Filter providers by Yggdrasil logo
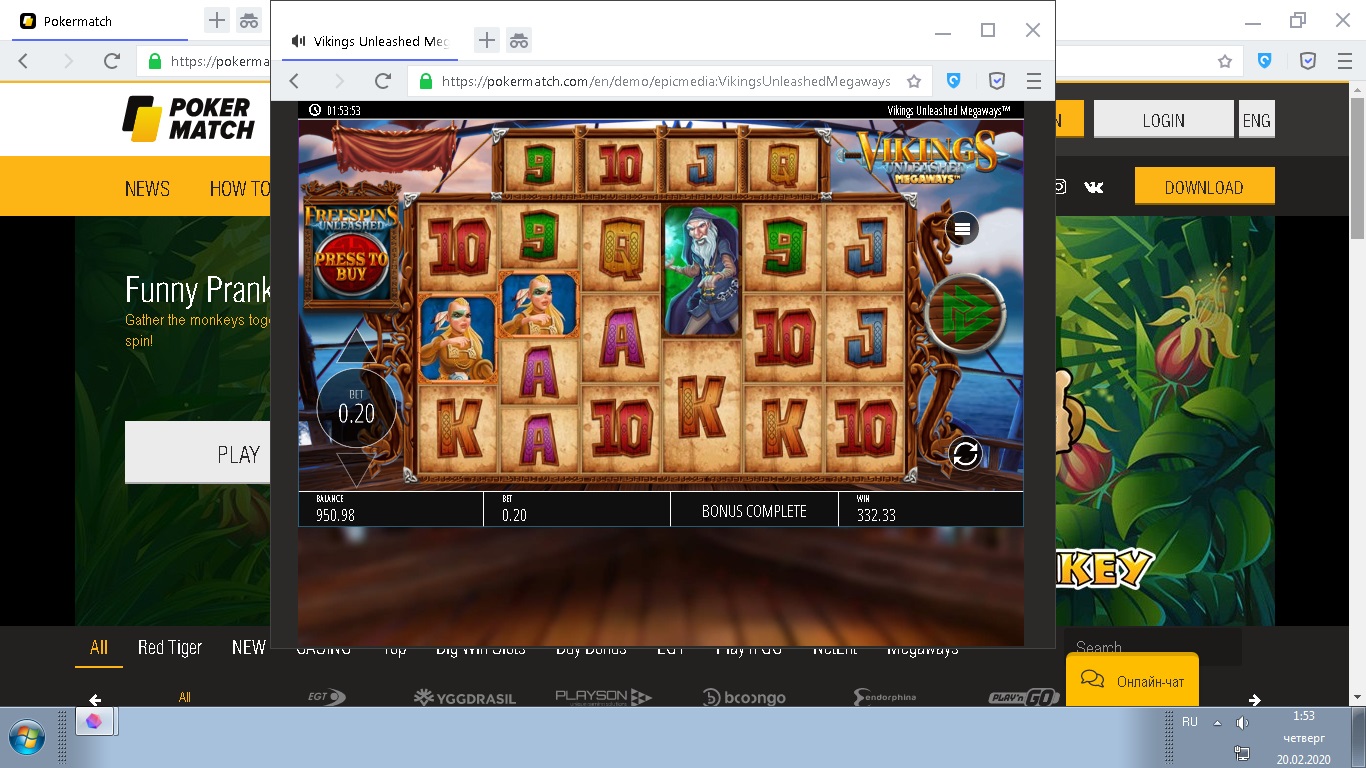Screen dimensions: 1366x768 pyautogui.click(x=464, y=697)
